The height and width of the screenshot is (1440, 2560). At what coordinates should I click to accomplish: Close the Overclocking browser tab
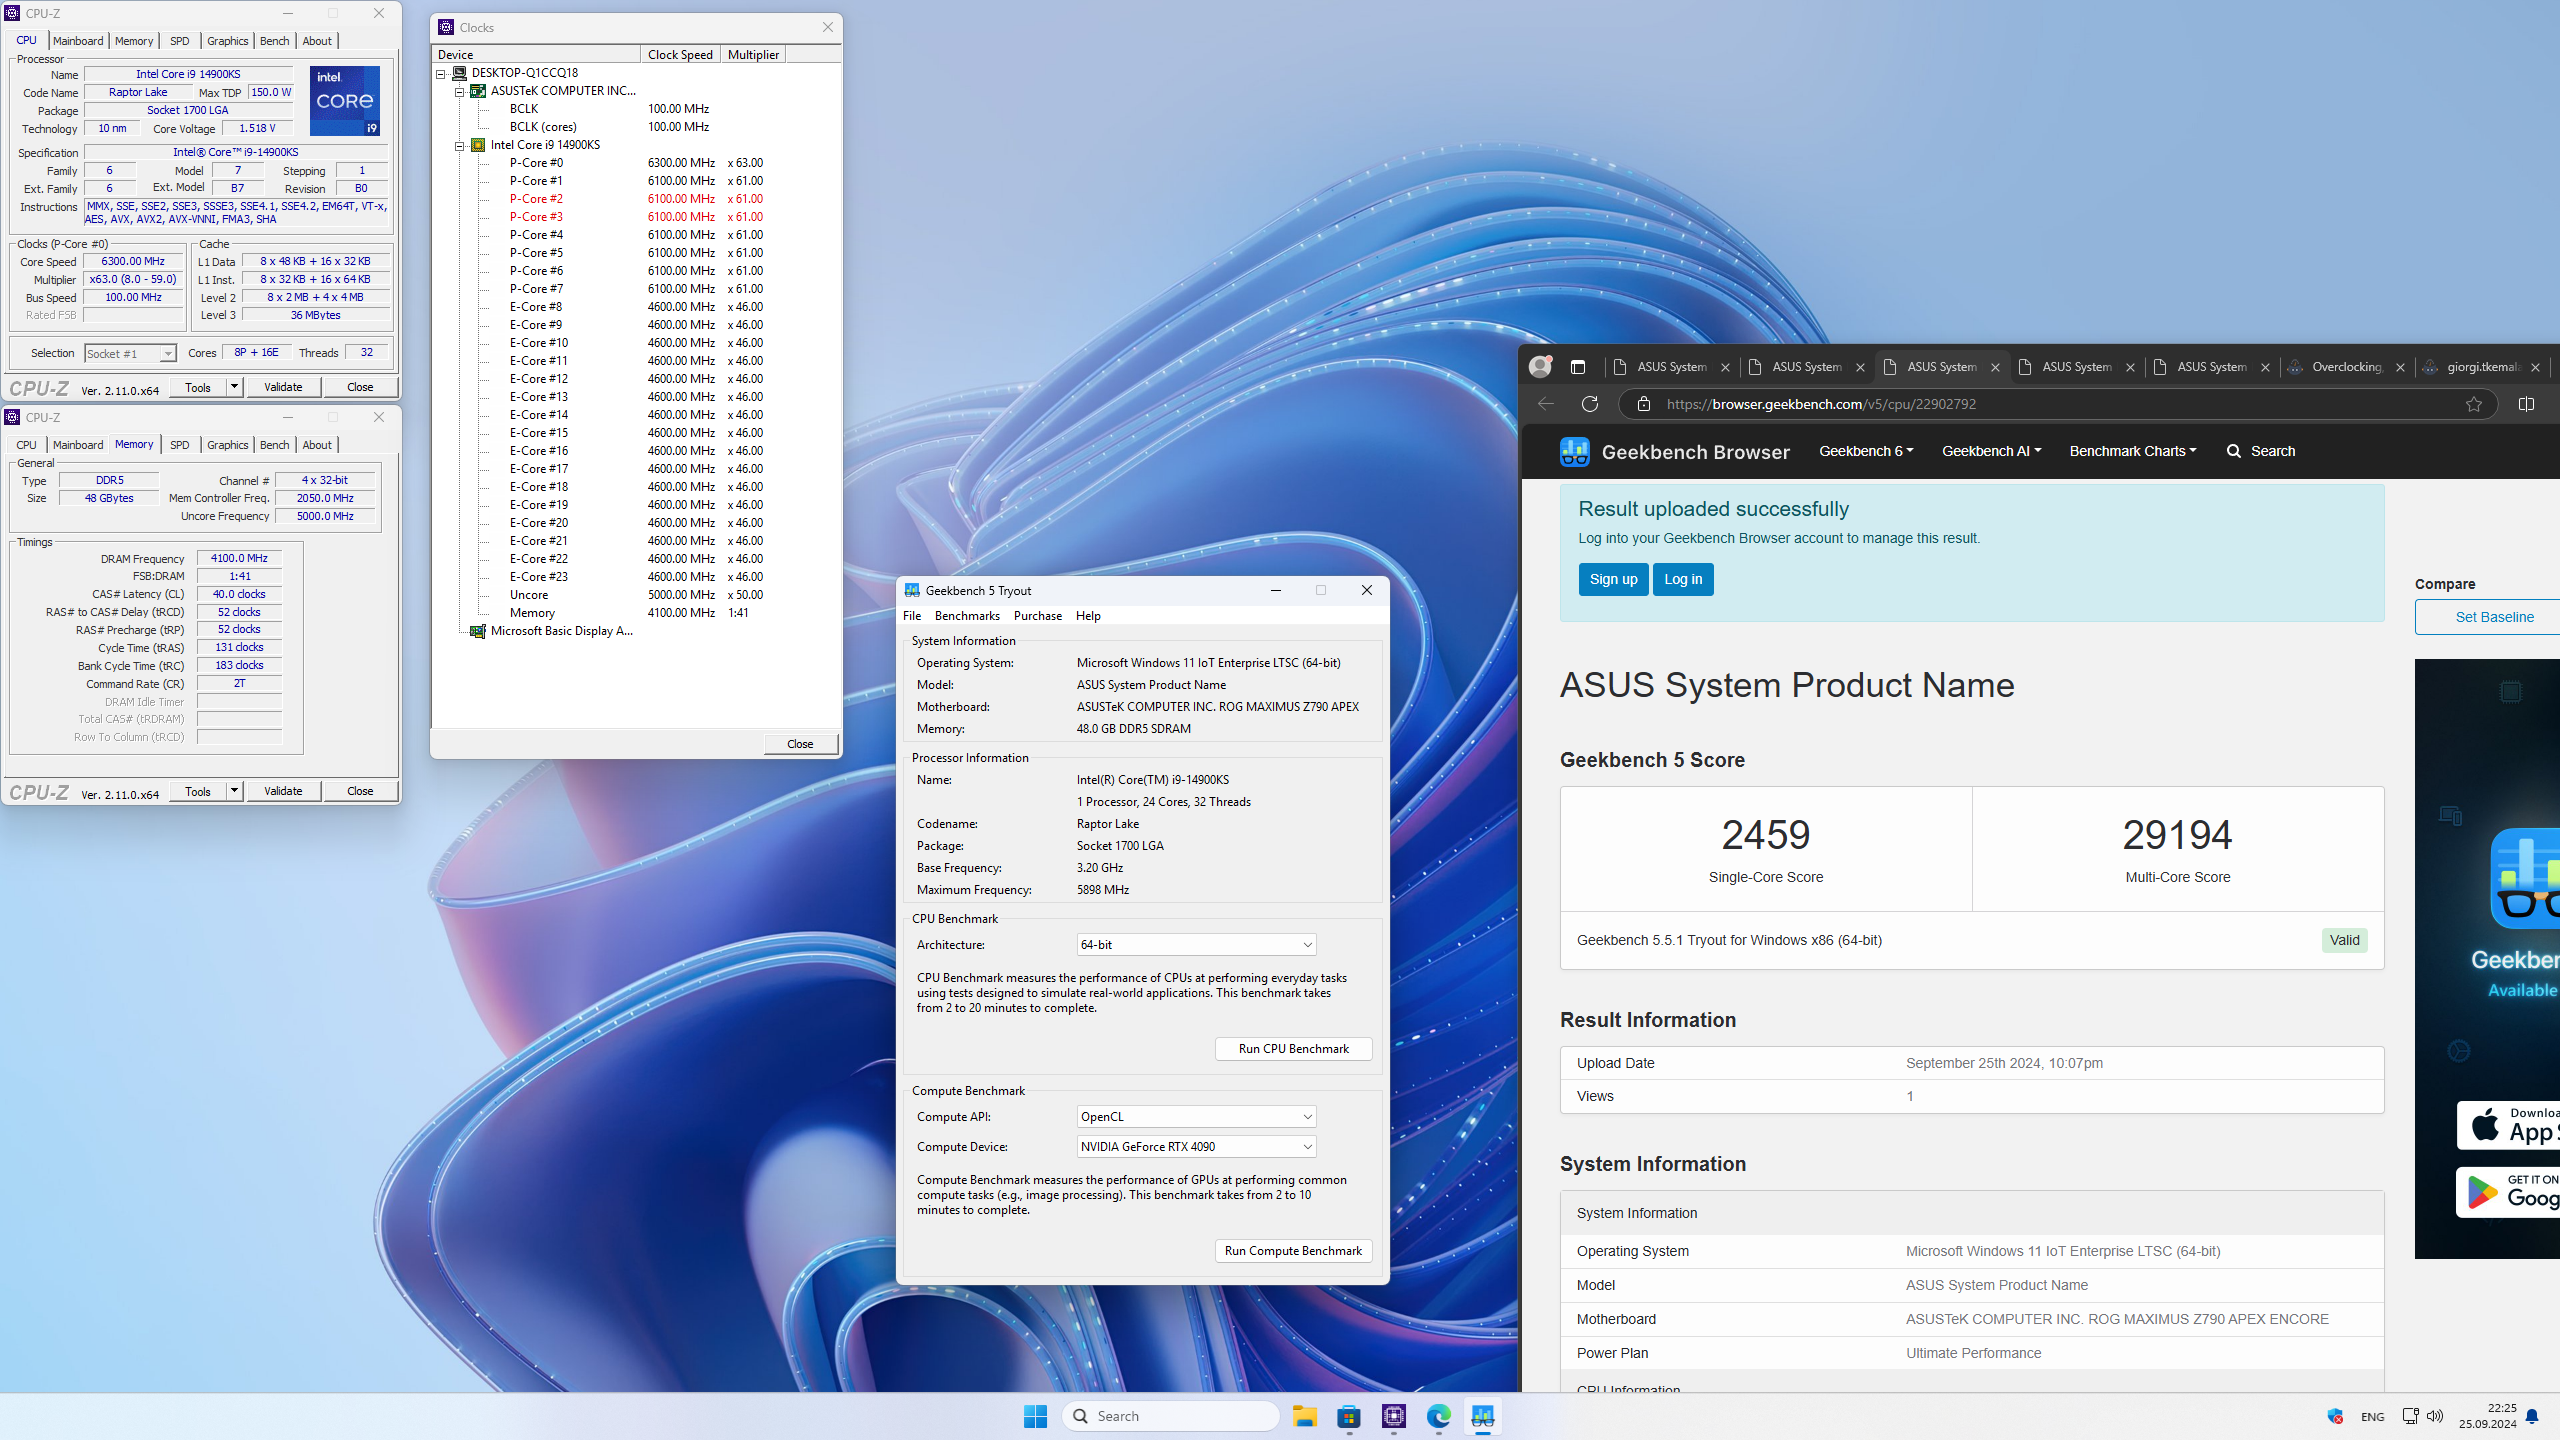pos(2401,367)
